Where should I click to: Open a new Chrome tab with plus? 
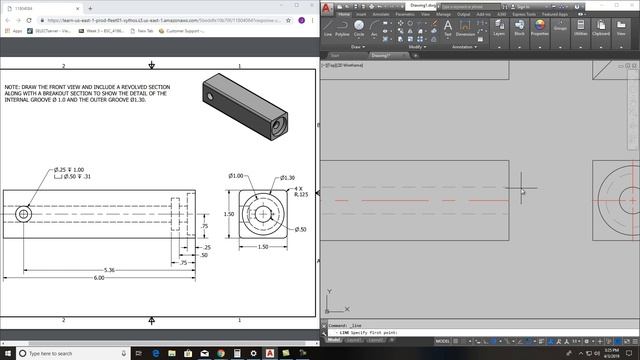click(x=90, y=8)
